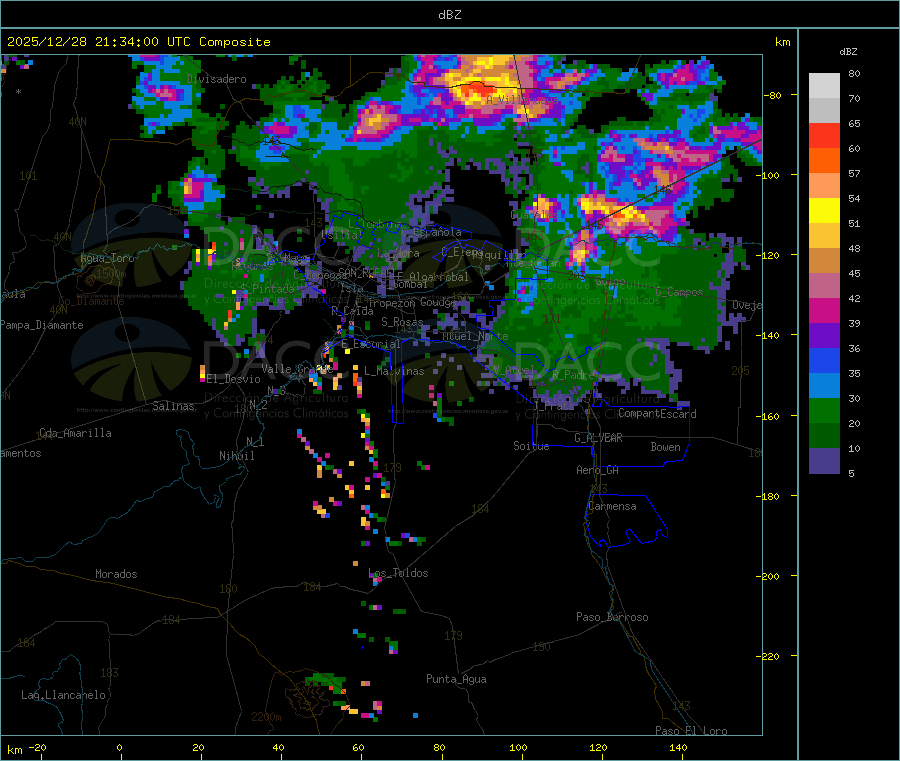Click the Española label

(437, 232)
